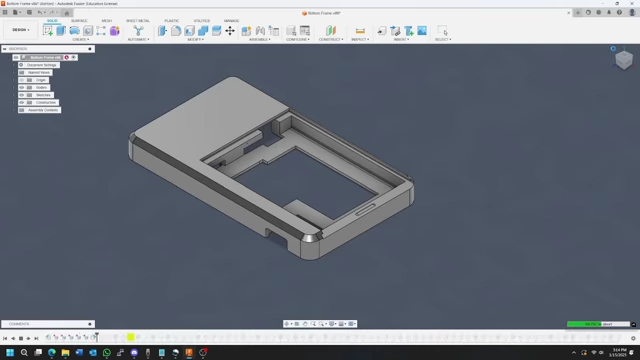Click the Pan hand tool
Screen dimensions: 640x360
pos(305,324)
